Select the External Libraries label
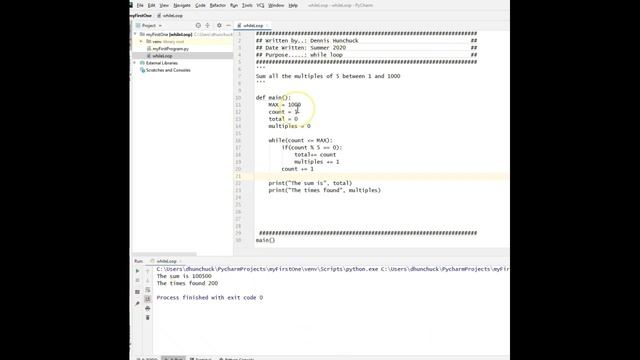Screen dimensions: 640x360 [x=162, y=63]
